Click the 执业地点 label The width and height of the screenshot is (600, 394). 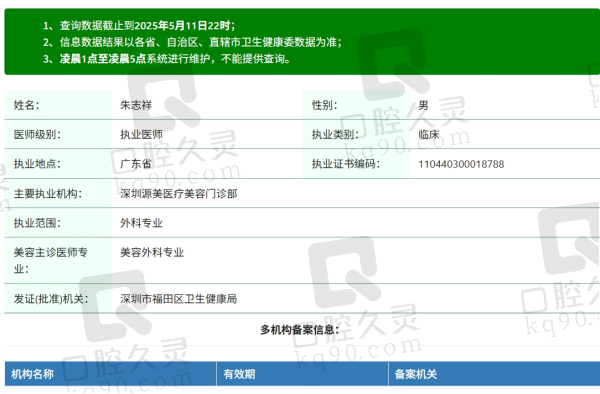[x=37, y=164]
